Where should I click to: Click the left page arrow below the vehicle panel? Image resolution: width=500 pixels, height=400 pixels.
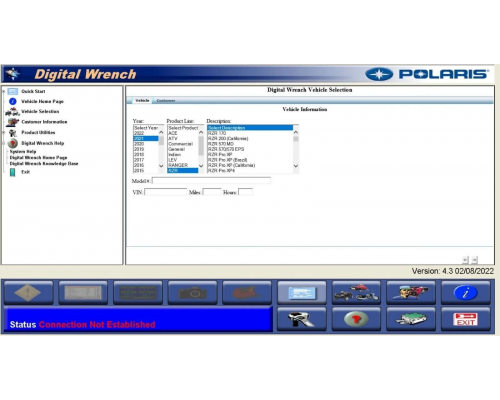[466, 260]
